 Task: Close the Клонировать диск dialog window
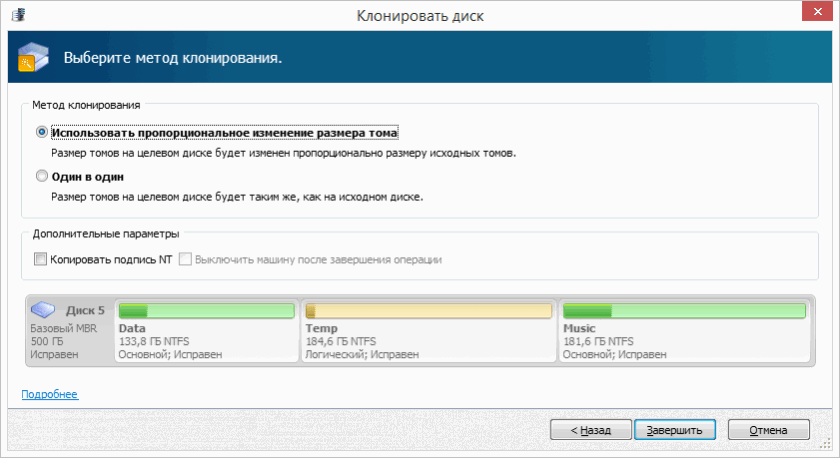[x=817, y=11]
